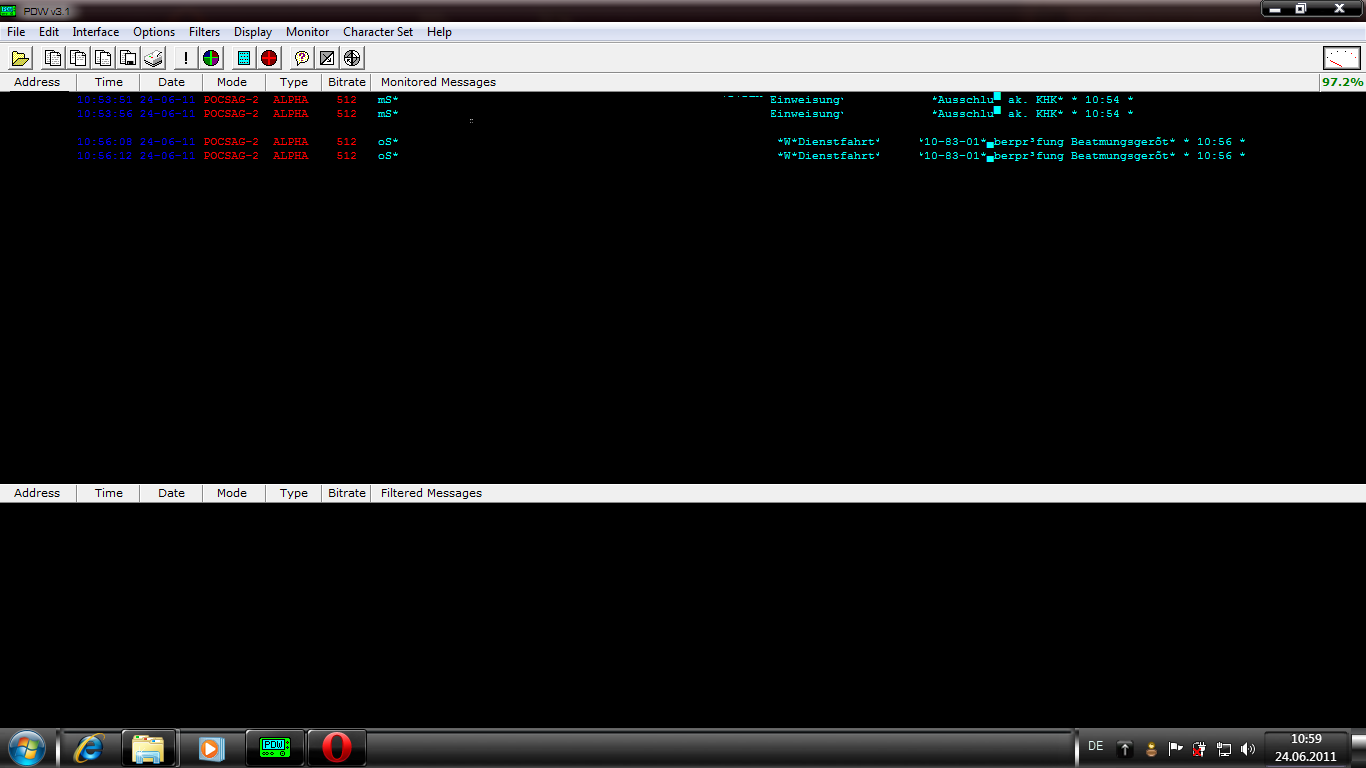This screenshot has height=768, width=1366.
Task: Open the four-color circle toolbar icon
Action: click(x=211, y=58)
